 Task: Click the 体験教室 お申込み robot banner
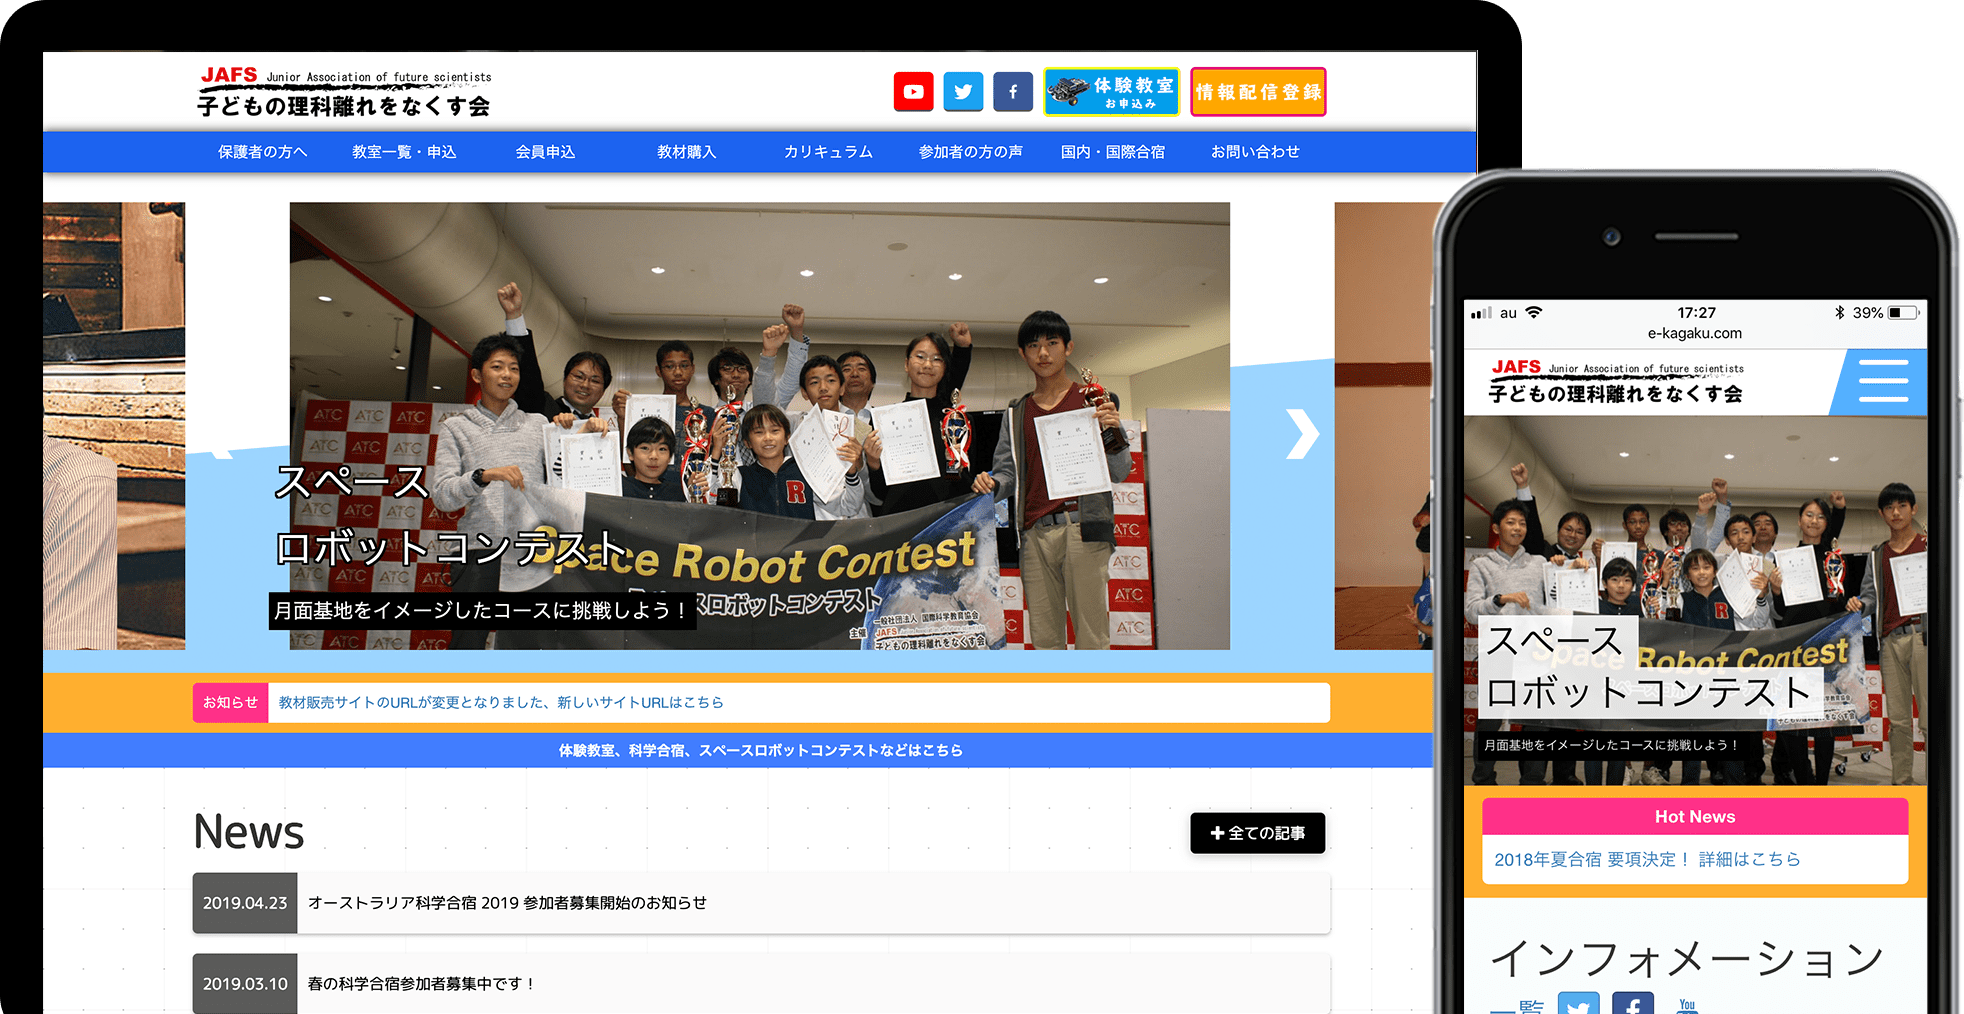1111,92
